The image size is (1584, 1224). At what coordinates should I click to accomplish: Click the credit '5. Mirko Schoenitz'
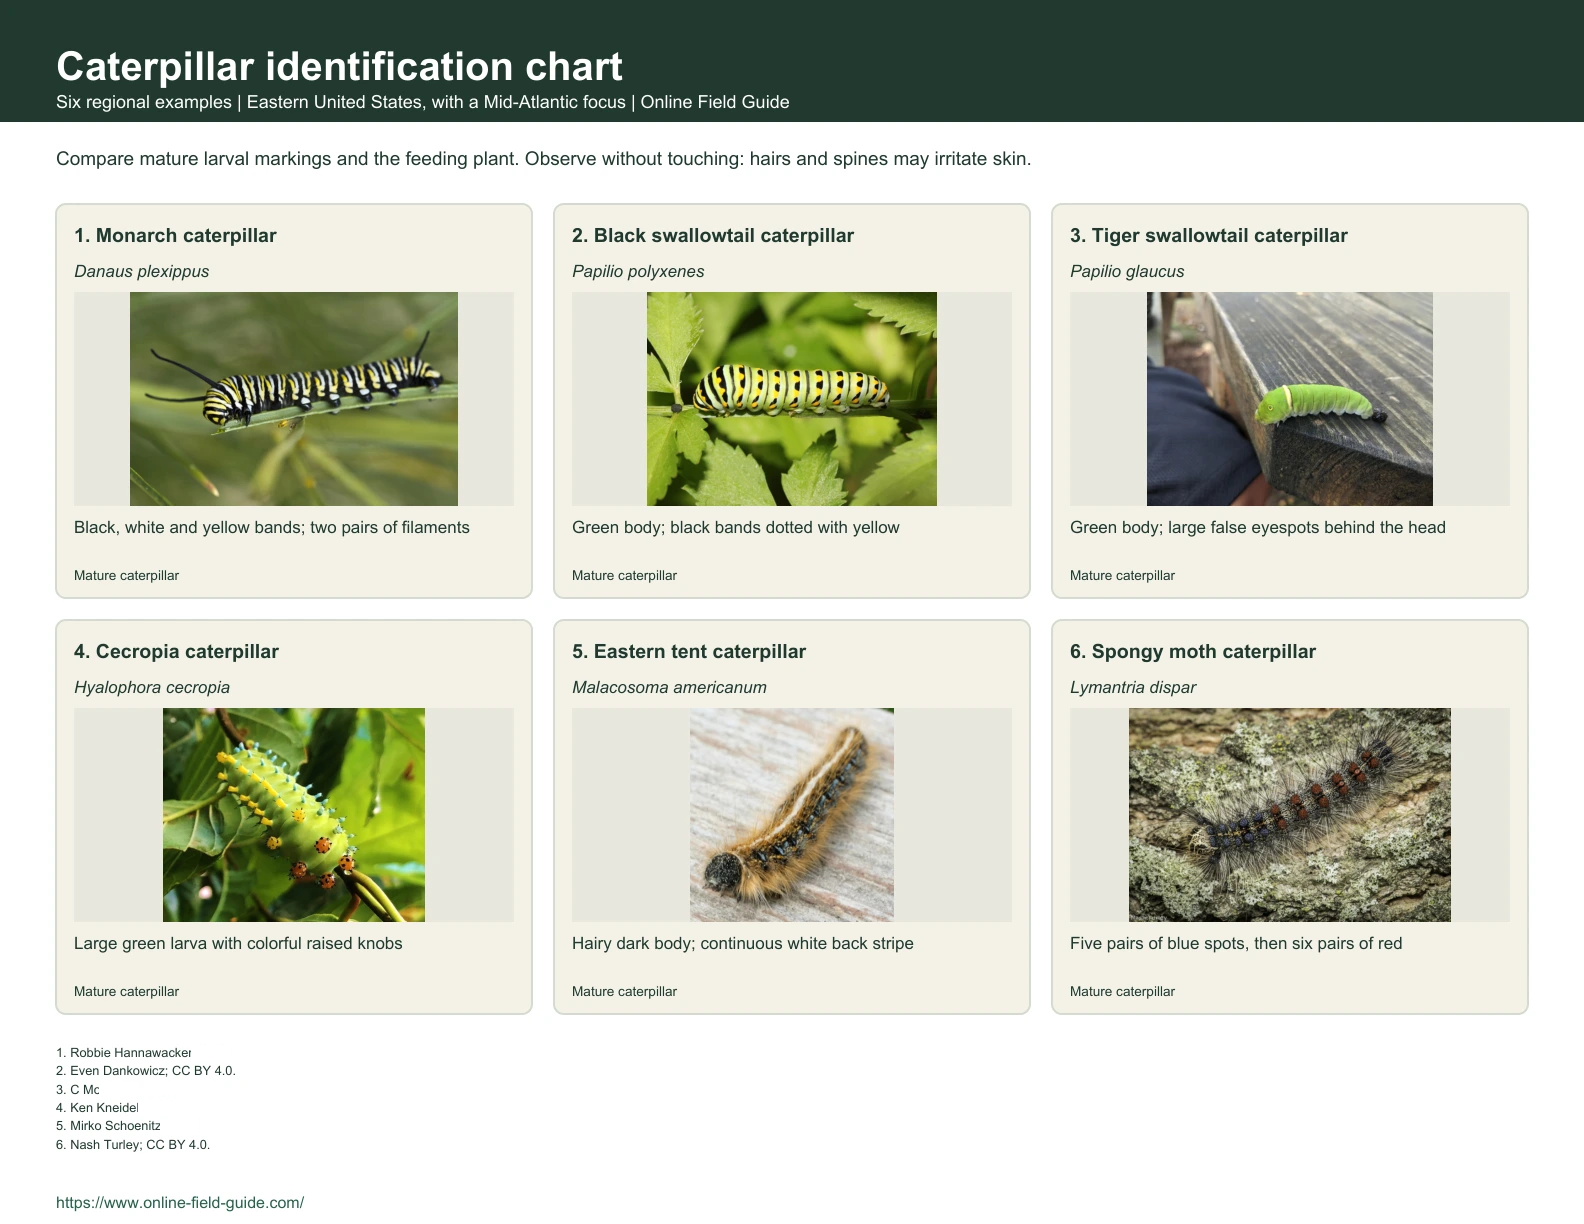click(109, 1125)
